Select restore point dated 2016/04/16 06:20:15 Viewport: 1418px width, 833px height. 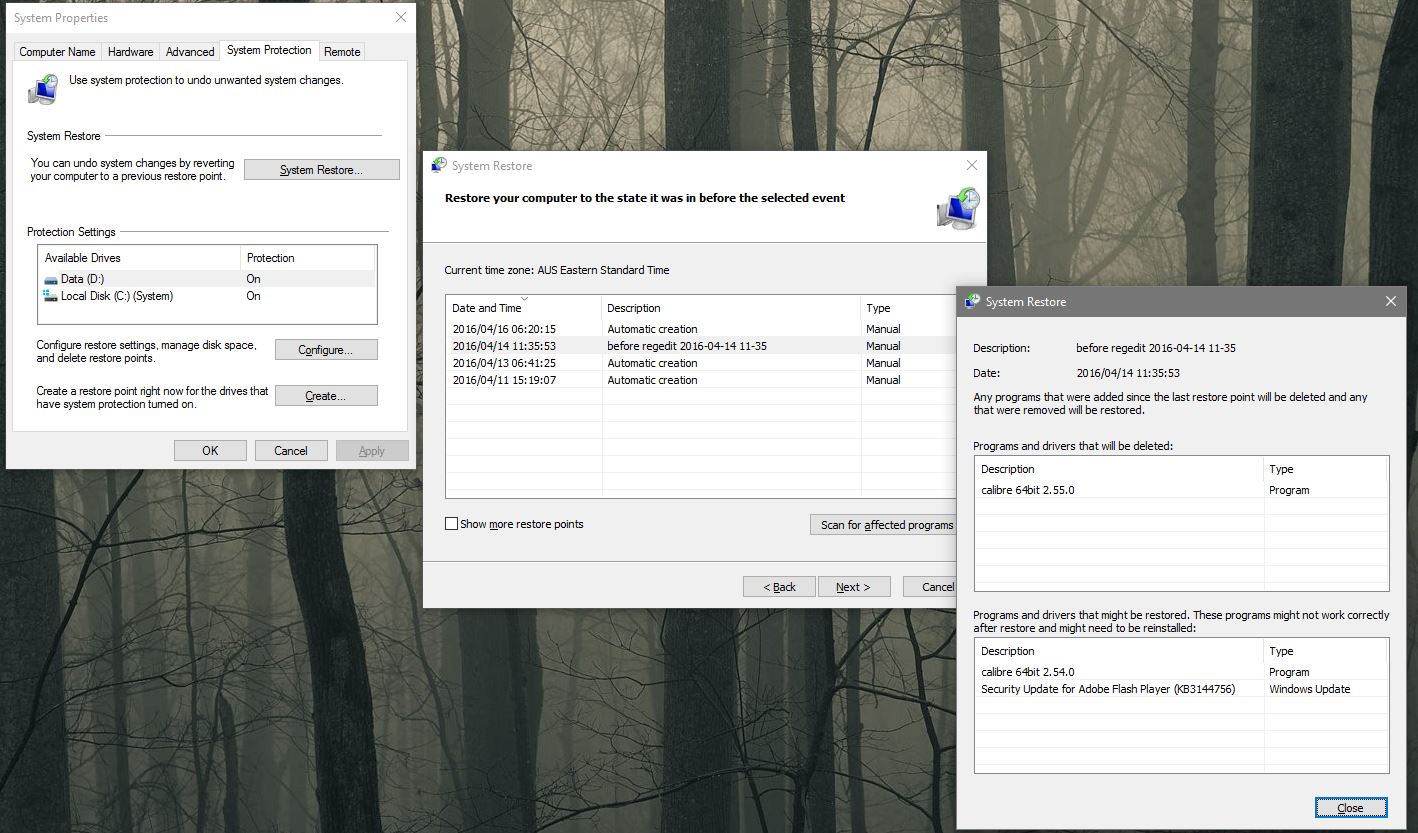click(703, 329)
